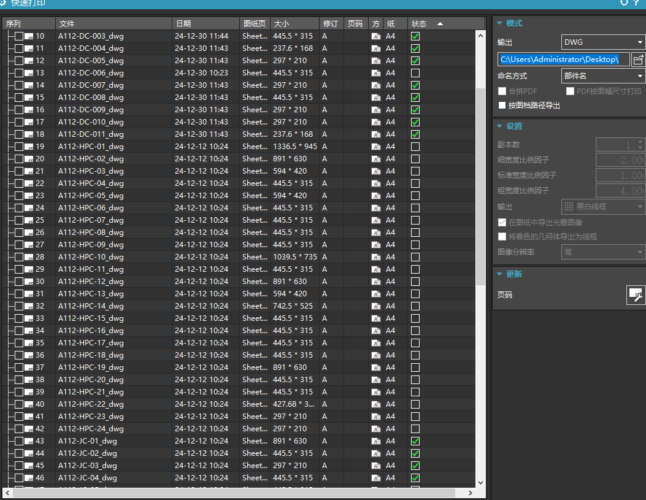Click orientation icon in A112-HPC-01_dwg row
646x500 pixels.
375,146
